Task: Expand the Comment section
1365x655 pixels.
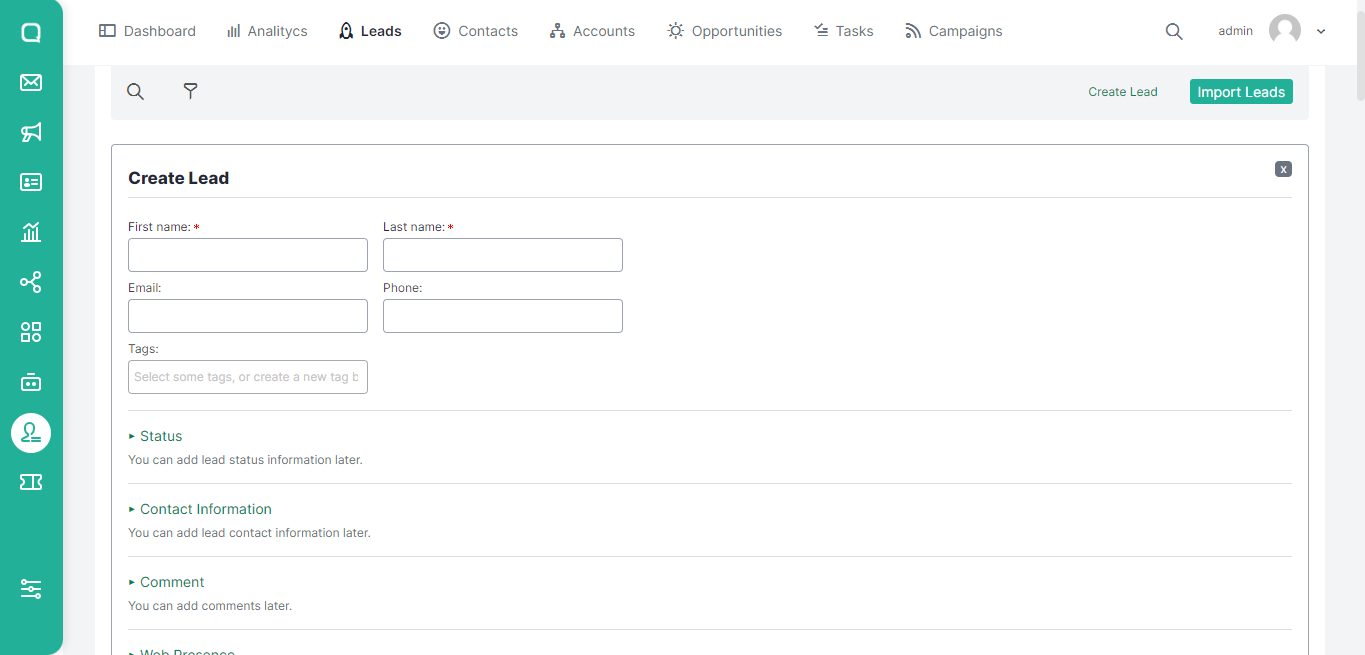Action: pyautogui.click(x=171, y=582)
